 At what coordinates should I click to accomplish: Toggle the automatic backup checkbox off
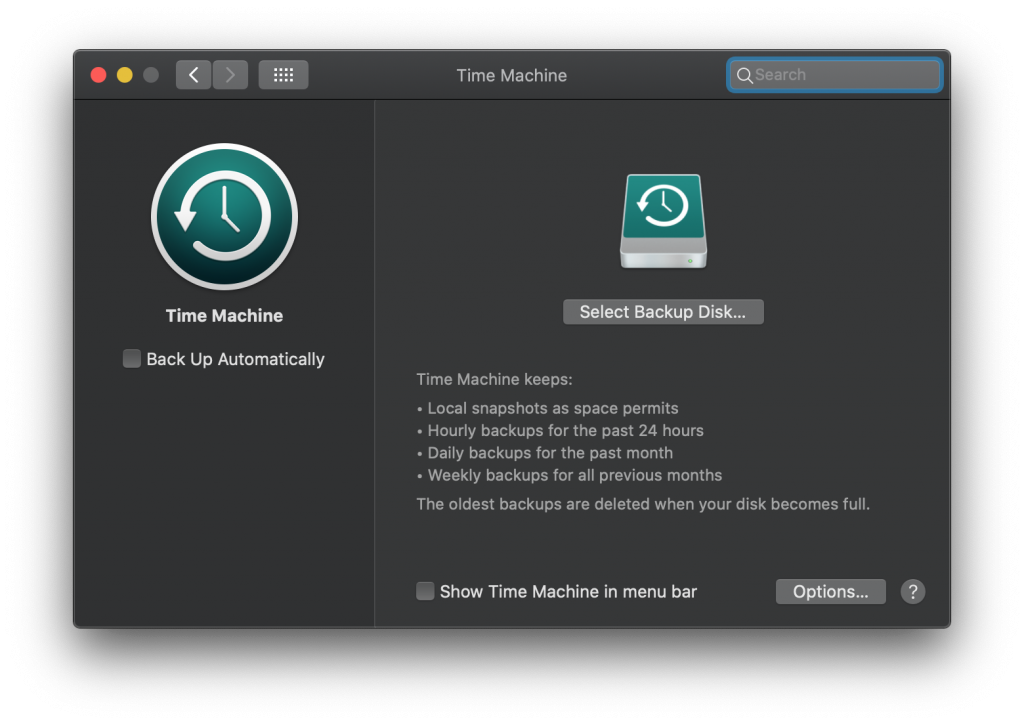tap(131, 358)
